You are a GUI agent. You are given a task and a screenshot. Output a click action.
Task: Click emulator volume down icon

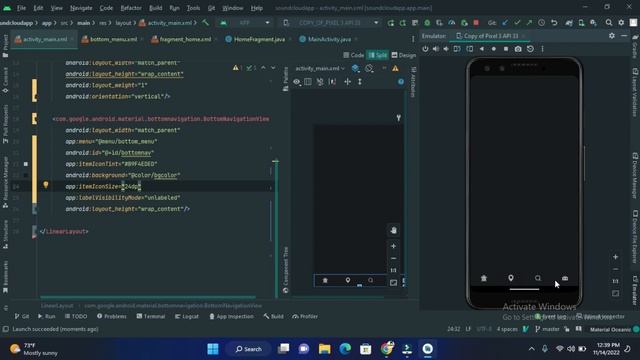tap(446, 49)
